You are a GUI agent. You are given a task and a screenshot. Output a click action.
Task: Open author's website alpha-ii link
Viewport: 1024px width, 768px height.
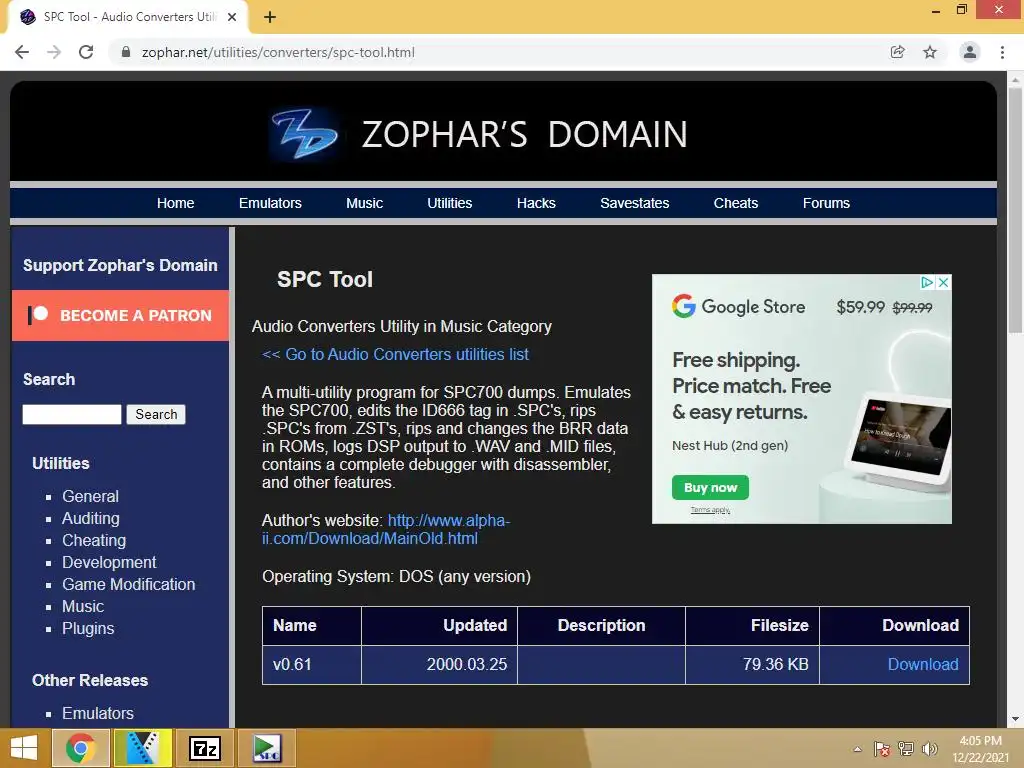click(386, 530)
